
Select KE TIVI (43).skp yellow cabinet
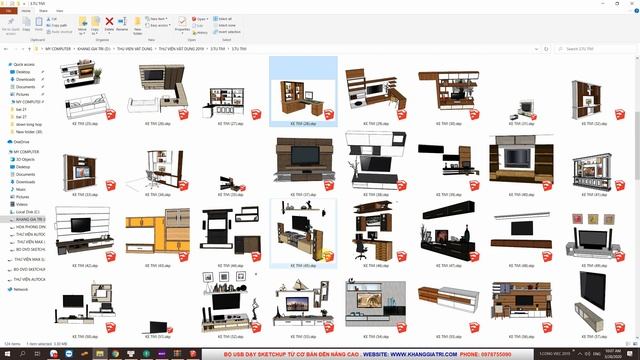(x=158, y=233)
